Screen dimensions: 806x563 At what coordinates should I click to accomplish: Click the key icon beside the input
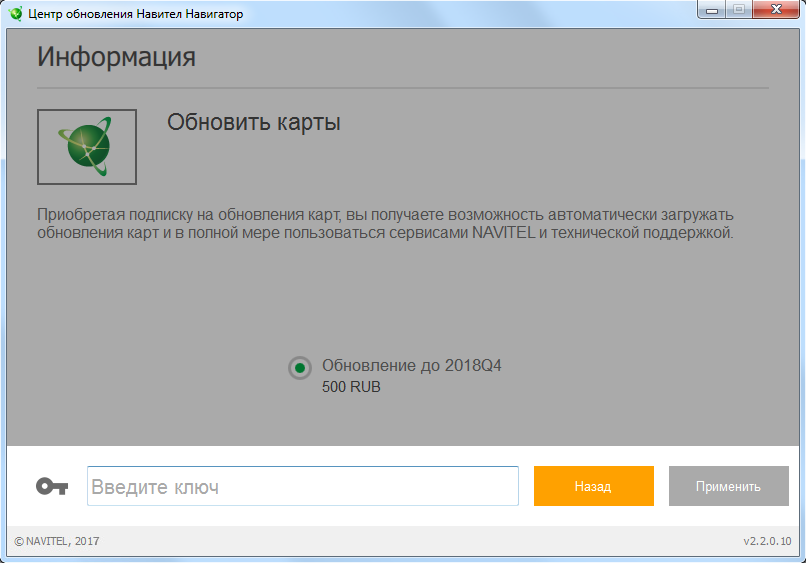click(52, 486)
